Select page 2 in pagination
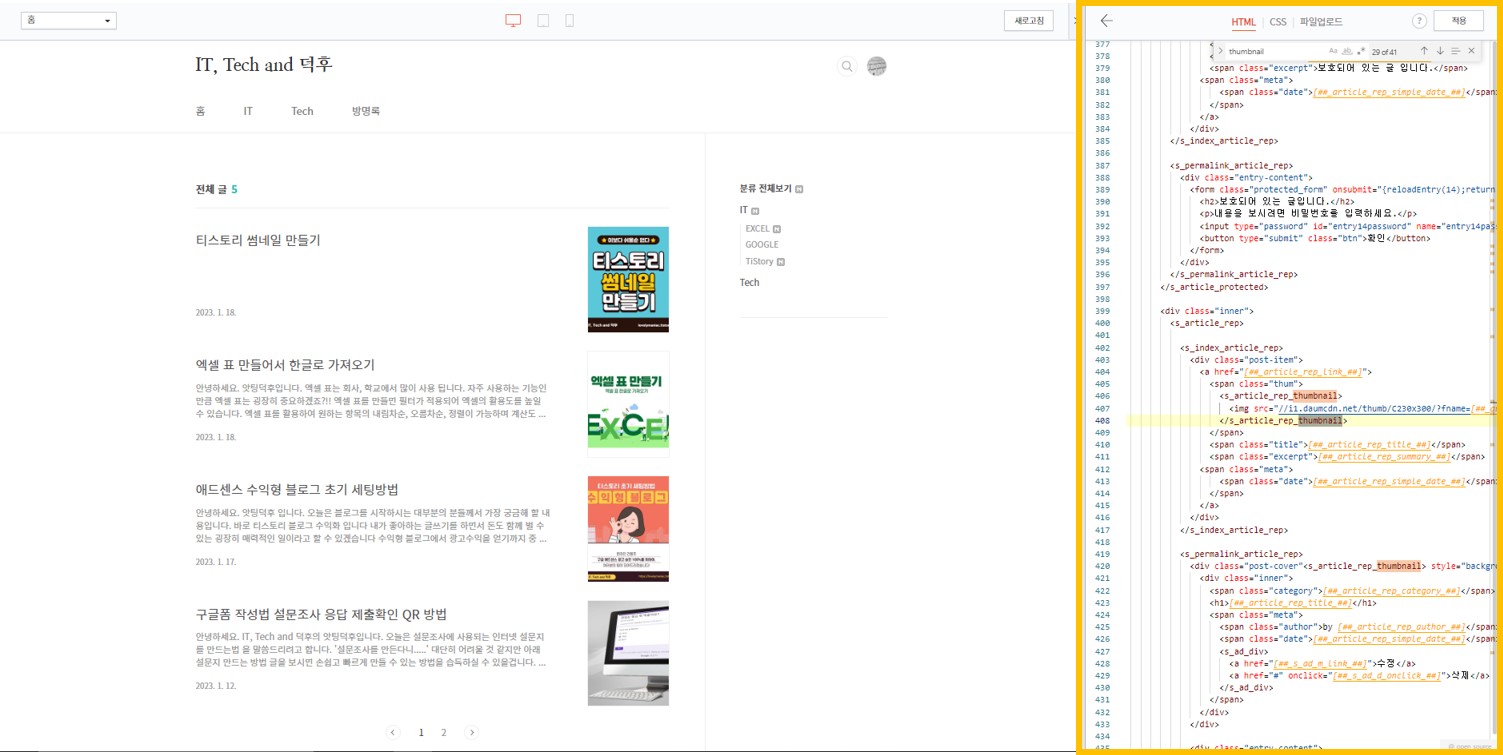Viewport: 1503px width, 755px height. 444,732
